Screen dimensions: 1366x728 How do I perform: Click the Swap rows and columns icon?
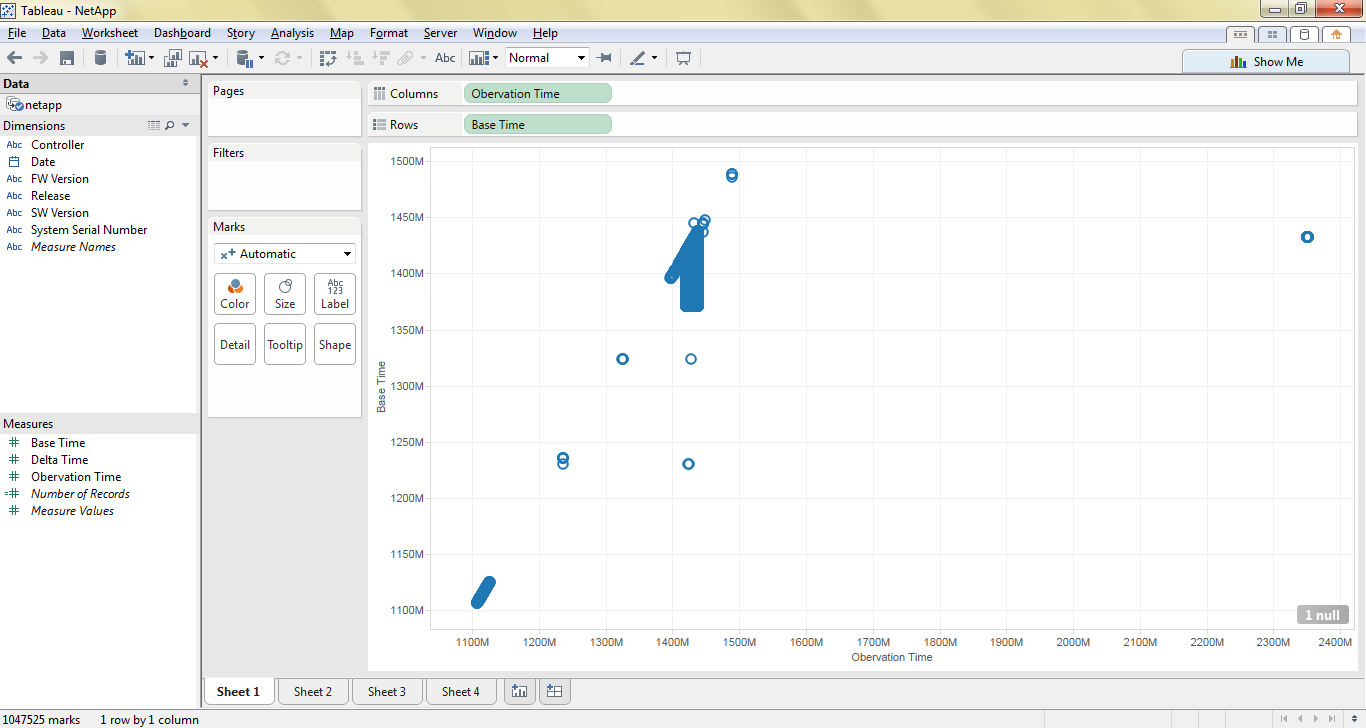click(x=328, y=58)
